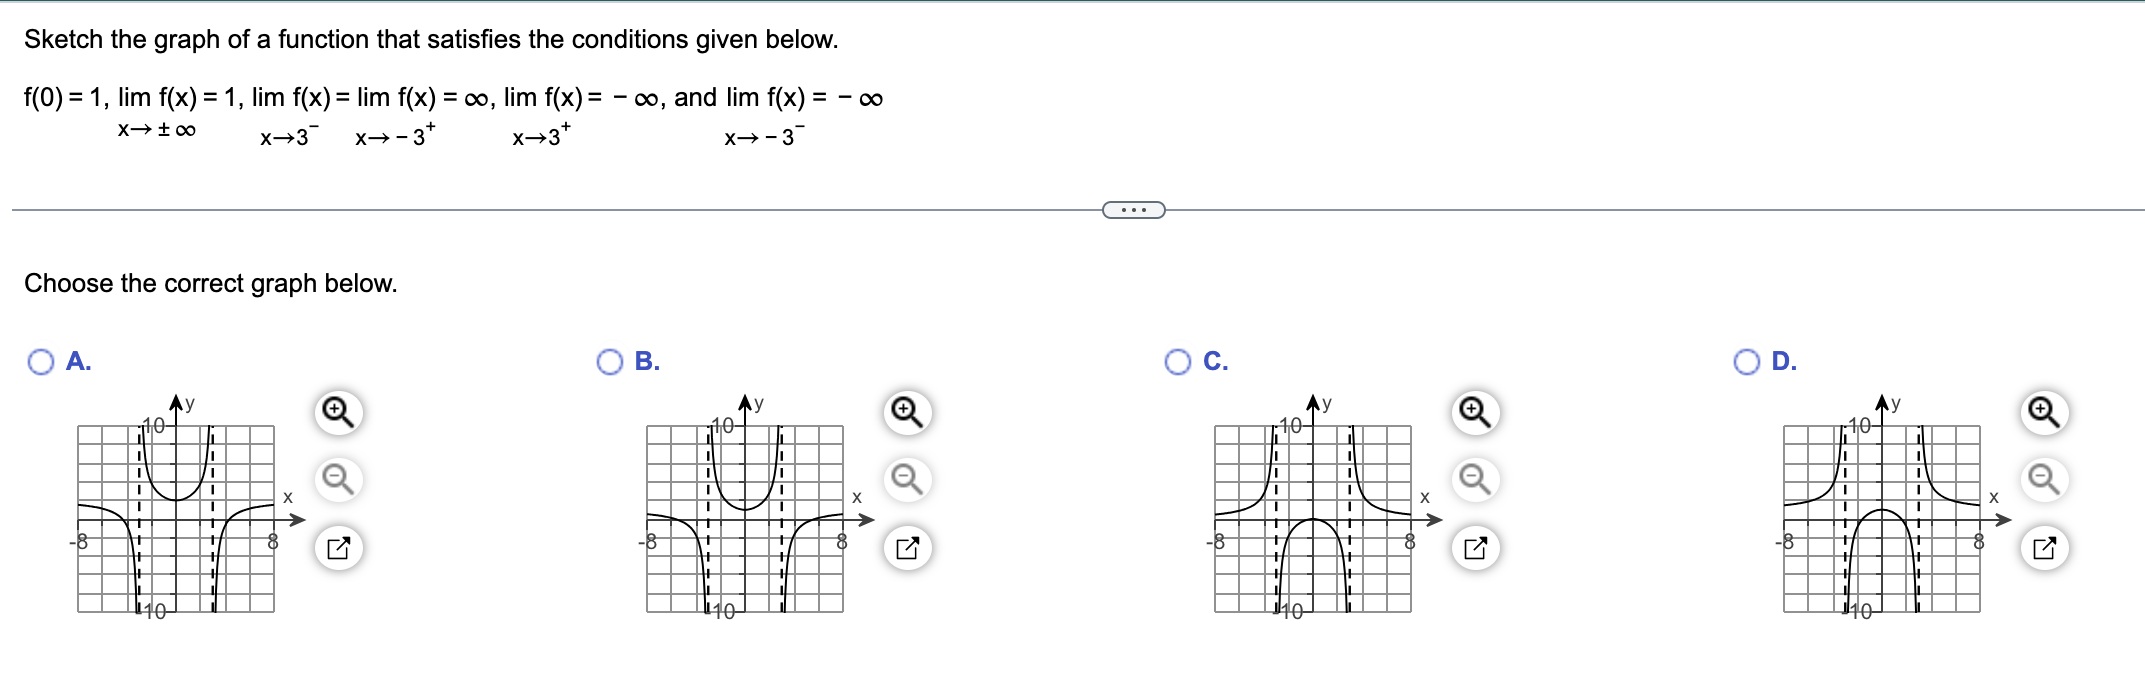The image size is (2145, 673).
Task: Select answer choice B
Action: [611, 362]
